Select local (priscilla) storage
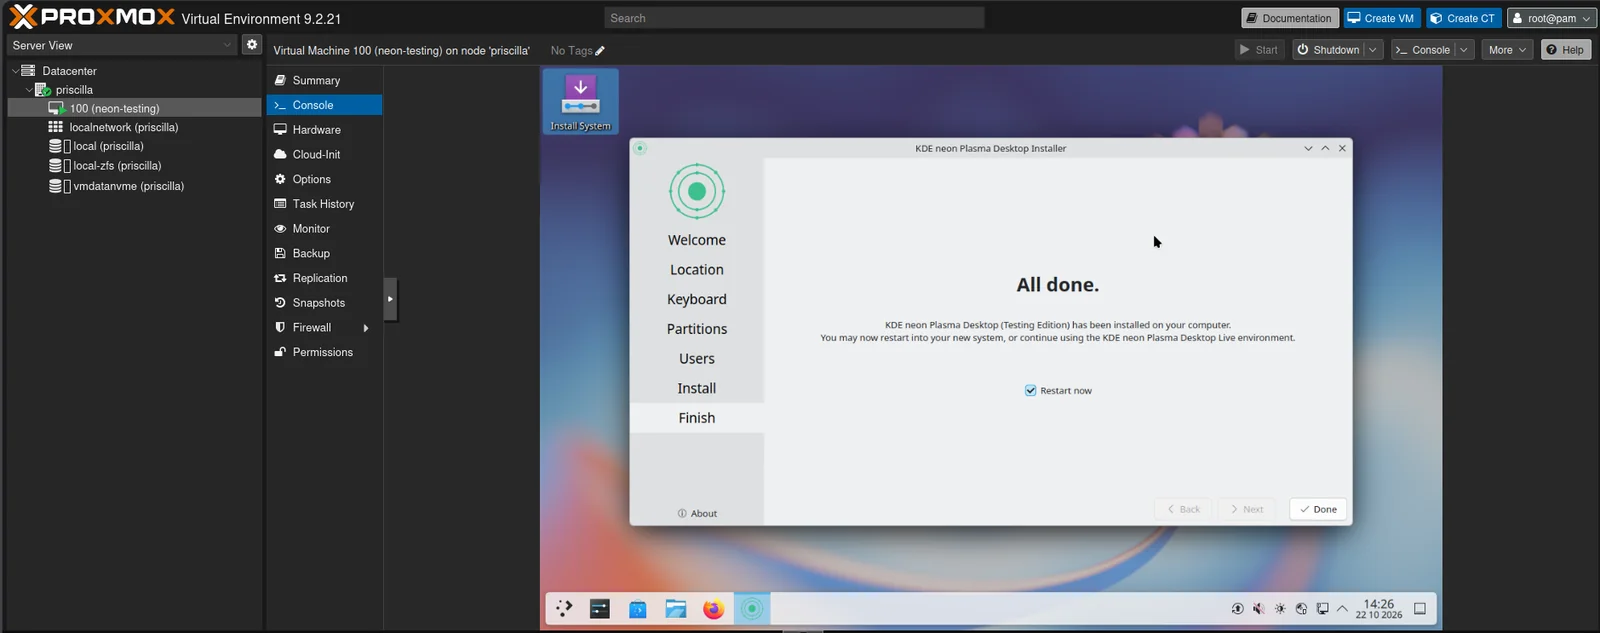 (134, 146)
